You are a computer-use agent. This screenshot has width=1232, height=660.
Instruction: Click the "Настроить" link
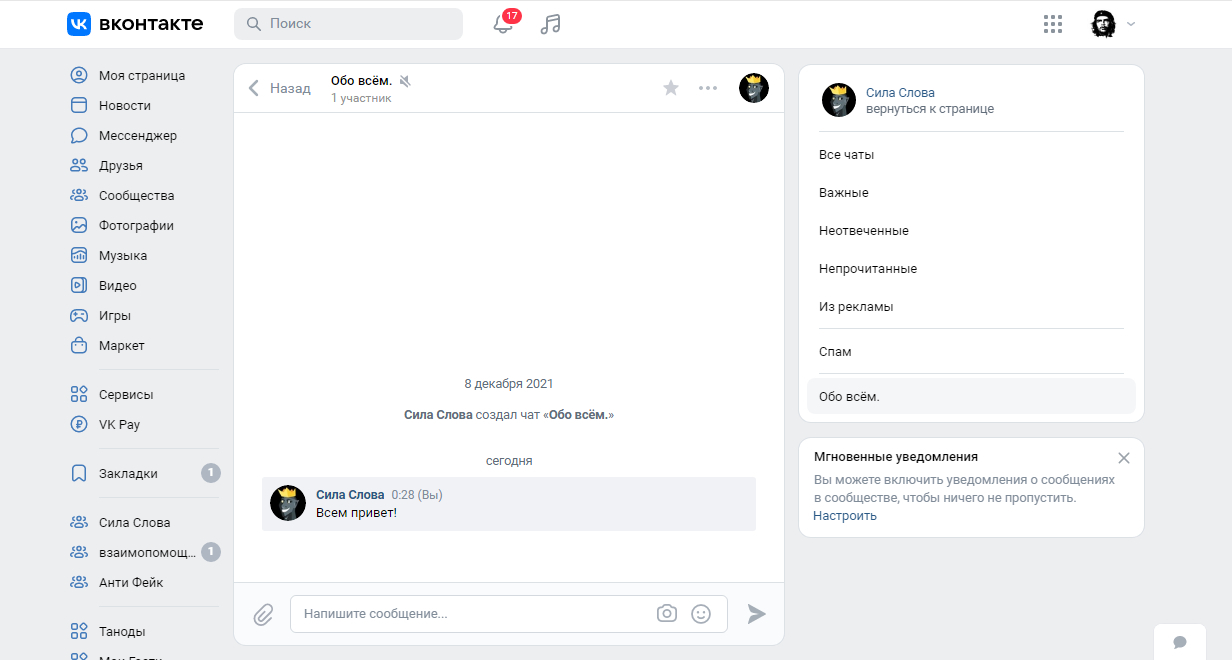pos(845,516)
